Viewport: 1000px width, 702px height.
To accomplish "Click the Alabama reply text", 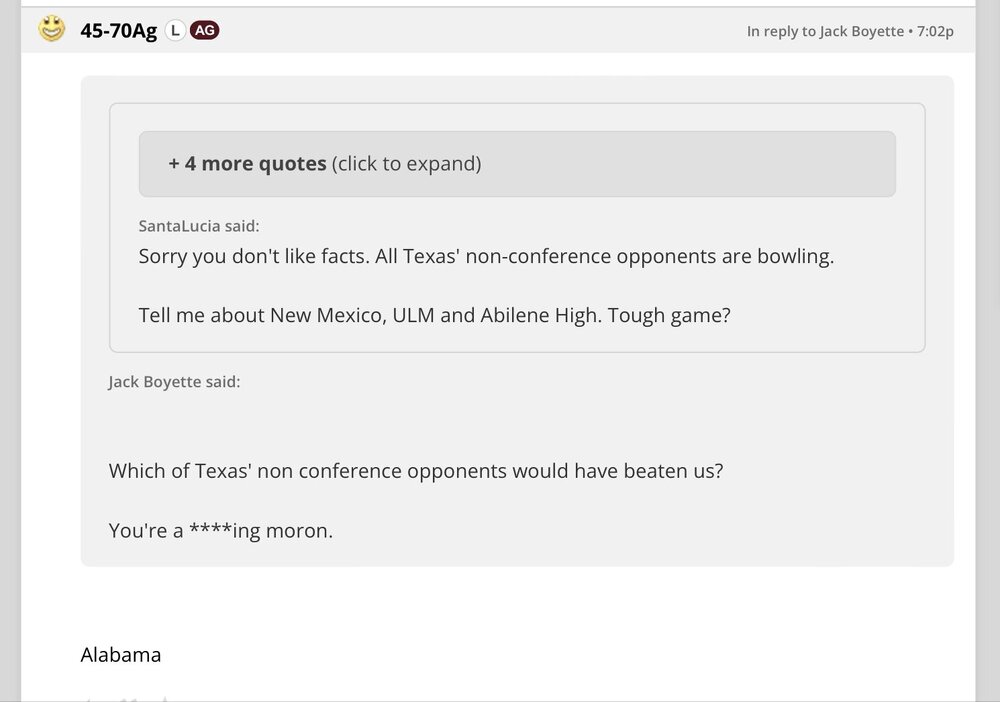I will 120,655.
